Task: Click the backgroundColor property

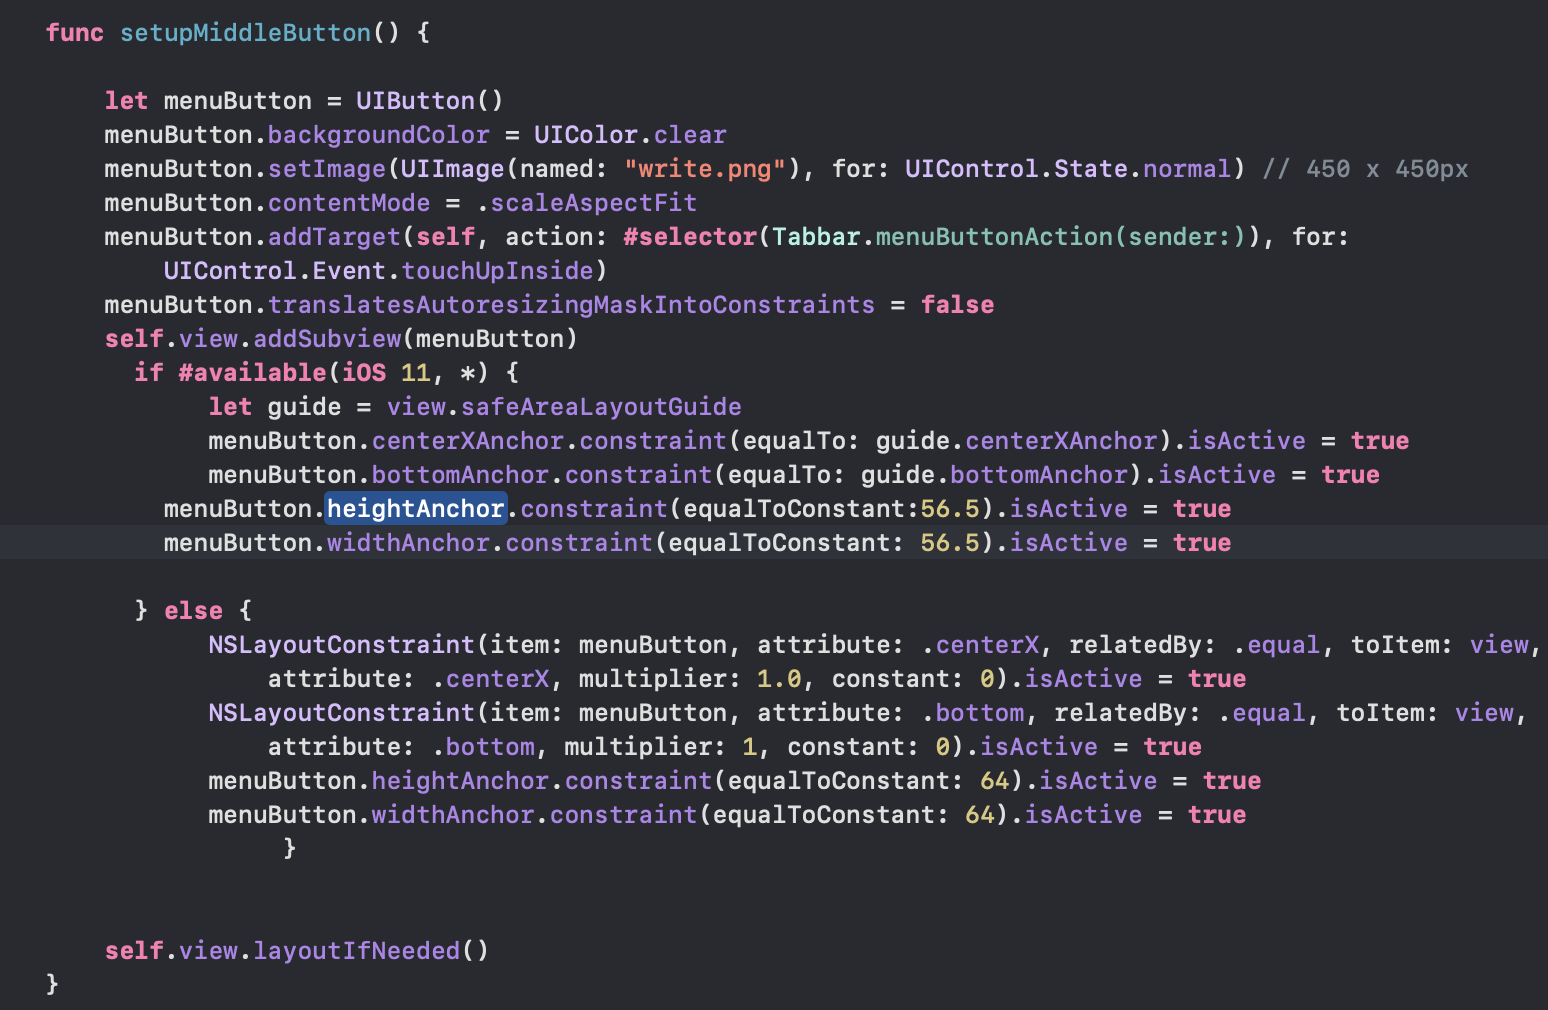Action: [x=379, y=135]
